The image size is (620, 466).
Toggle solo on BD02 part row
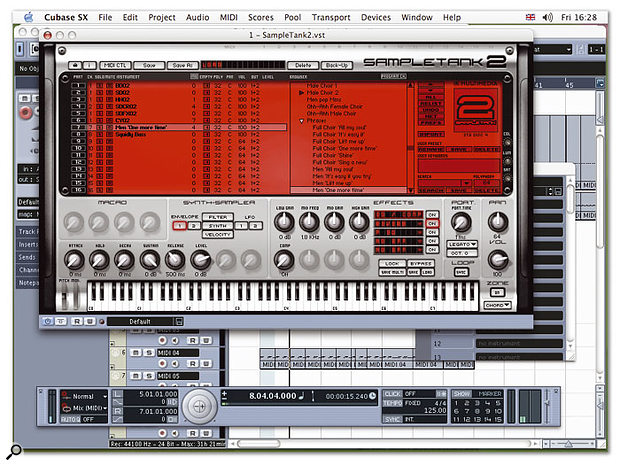coord(100,85)
